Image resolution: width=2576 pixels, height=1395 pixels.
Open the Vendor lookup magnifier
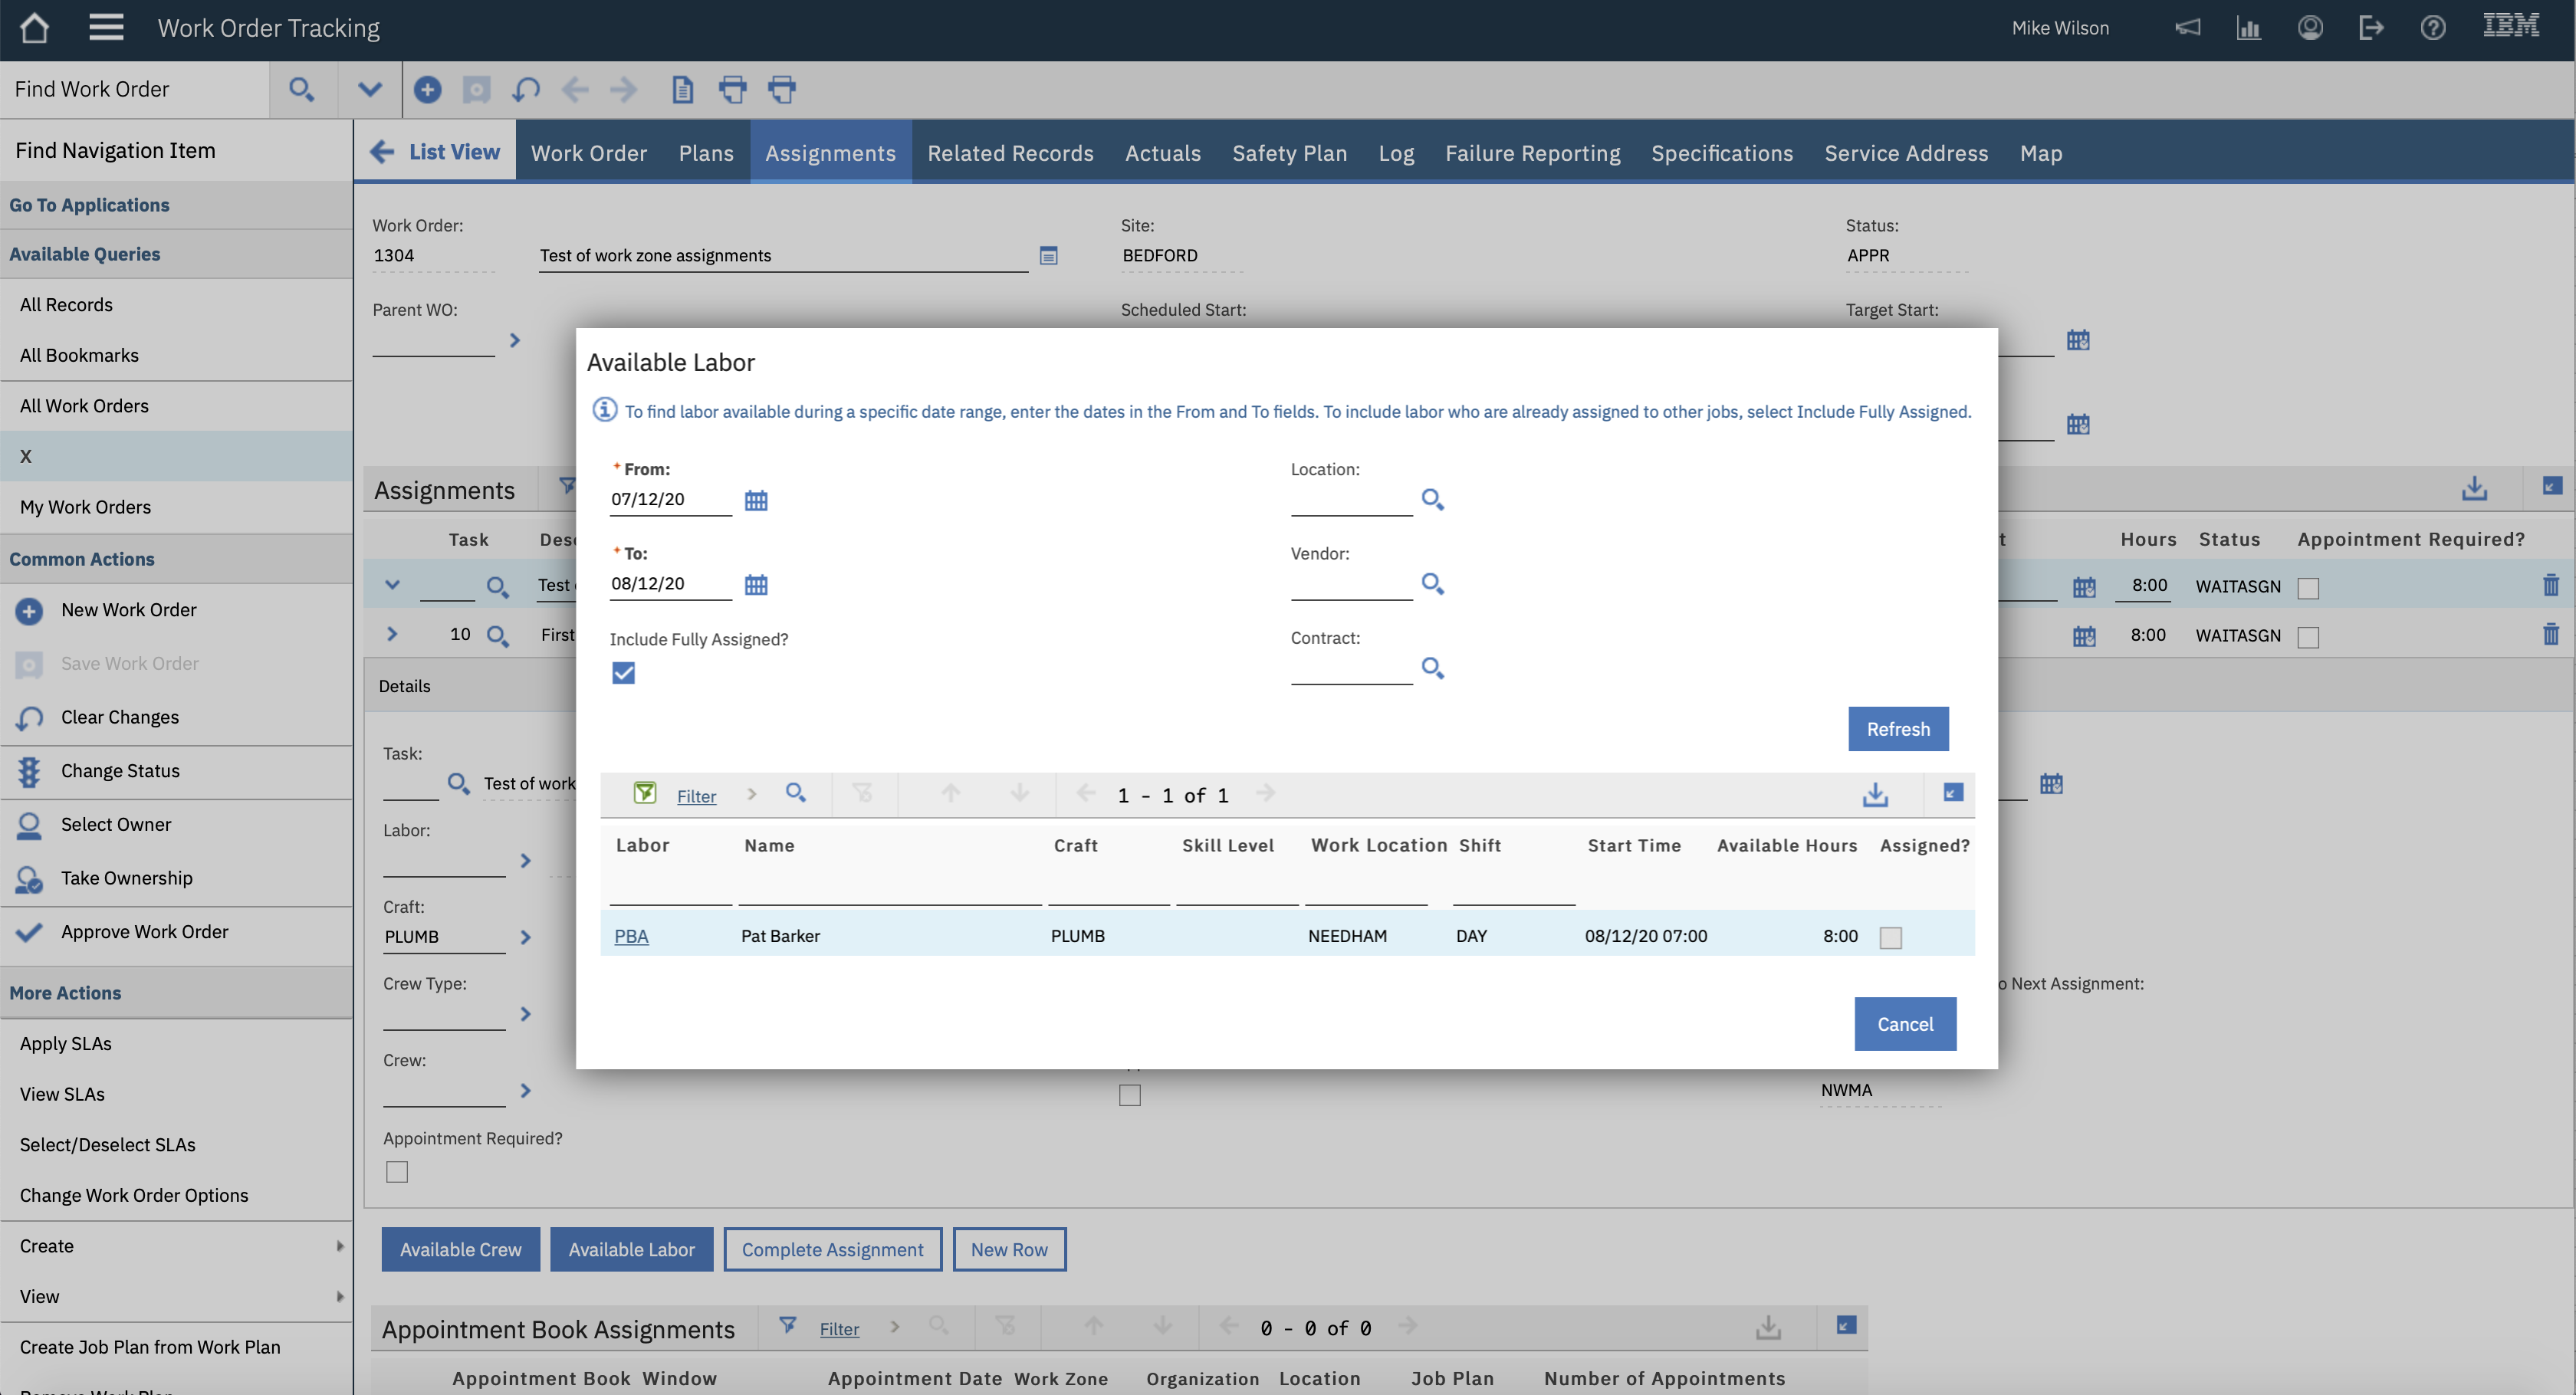click(1432, 583)
